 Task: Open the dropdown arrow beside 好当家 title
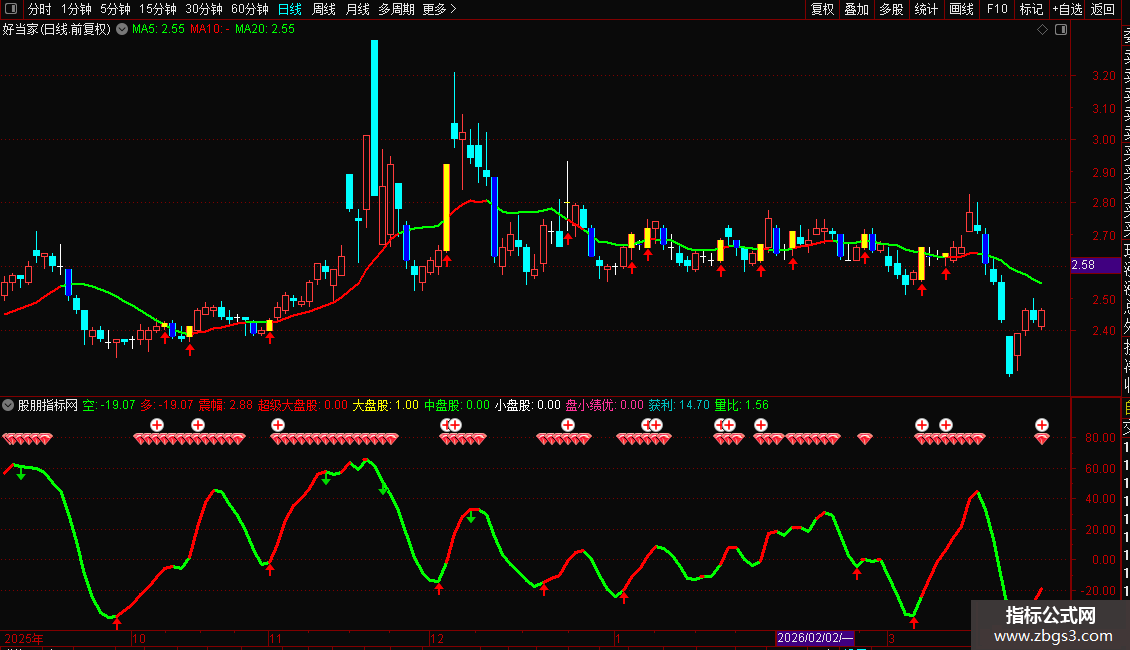click(x=122, y=29)
